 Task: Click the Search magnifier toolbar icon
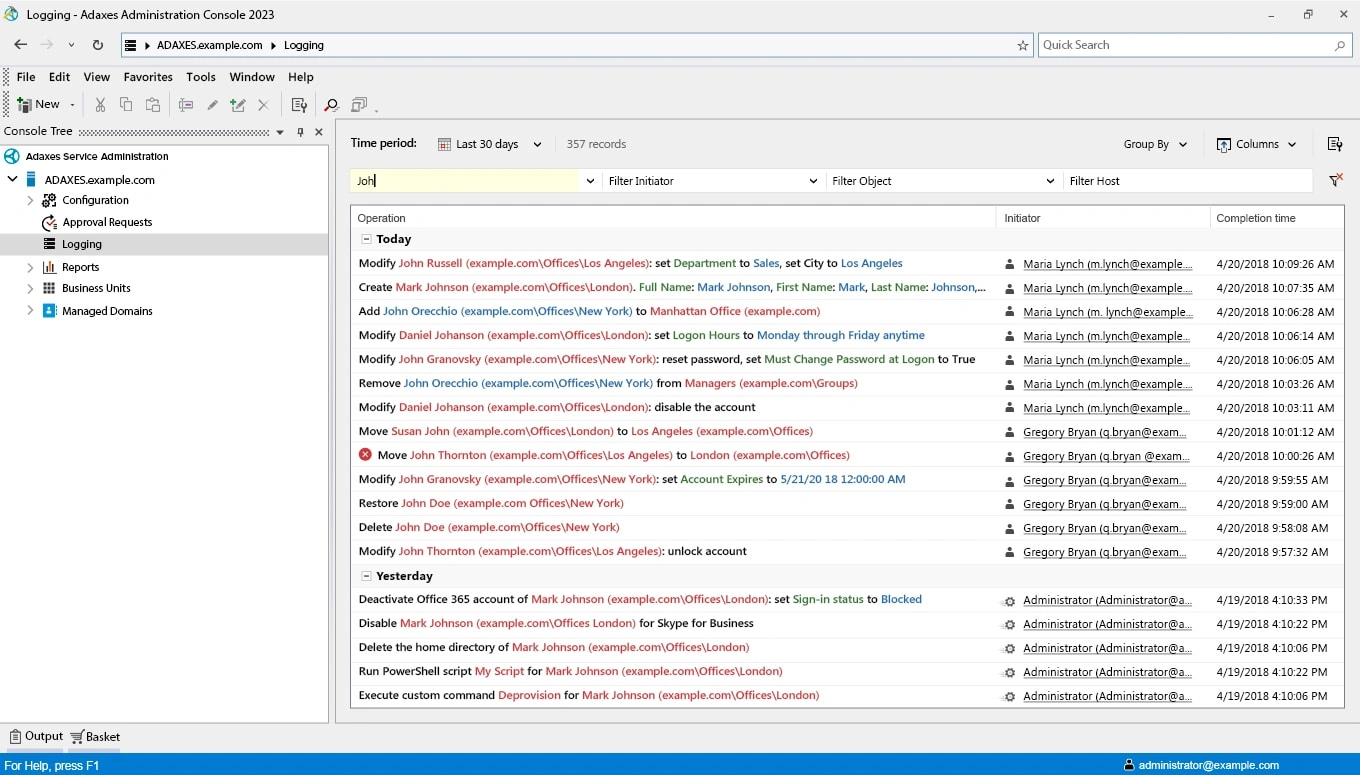click(x=331, y=105)
